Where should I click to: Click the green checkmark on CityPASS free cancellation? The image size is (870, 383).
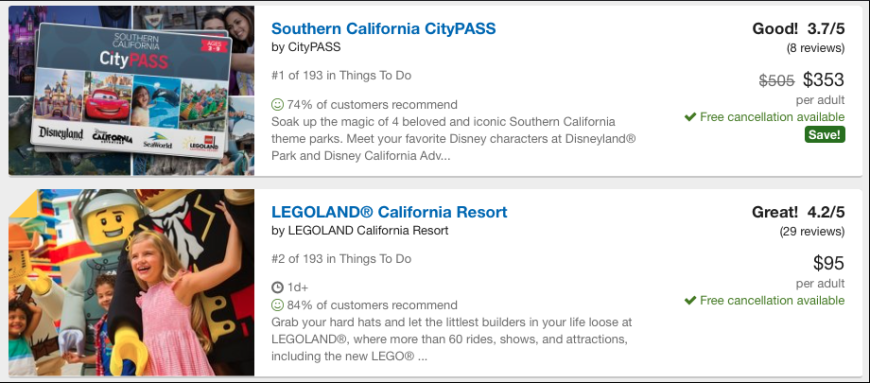pyautogui.click(x=690, y=117)
